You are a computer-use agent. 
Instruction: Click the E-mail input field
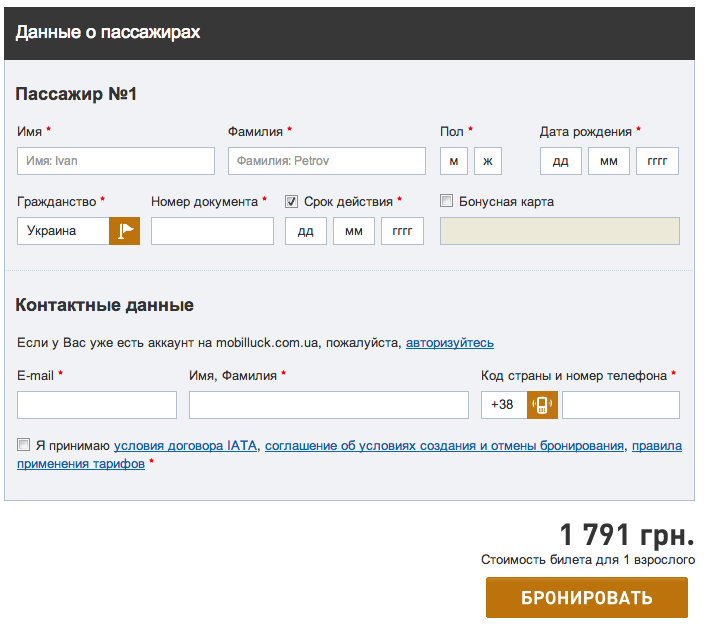coord(97,405)
